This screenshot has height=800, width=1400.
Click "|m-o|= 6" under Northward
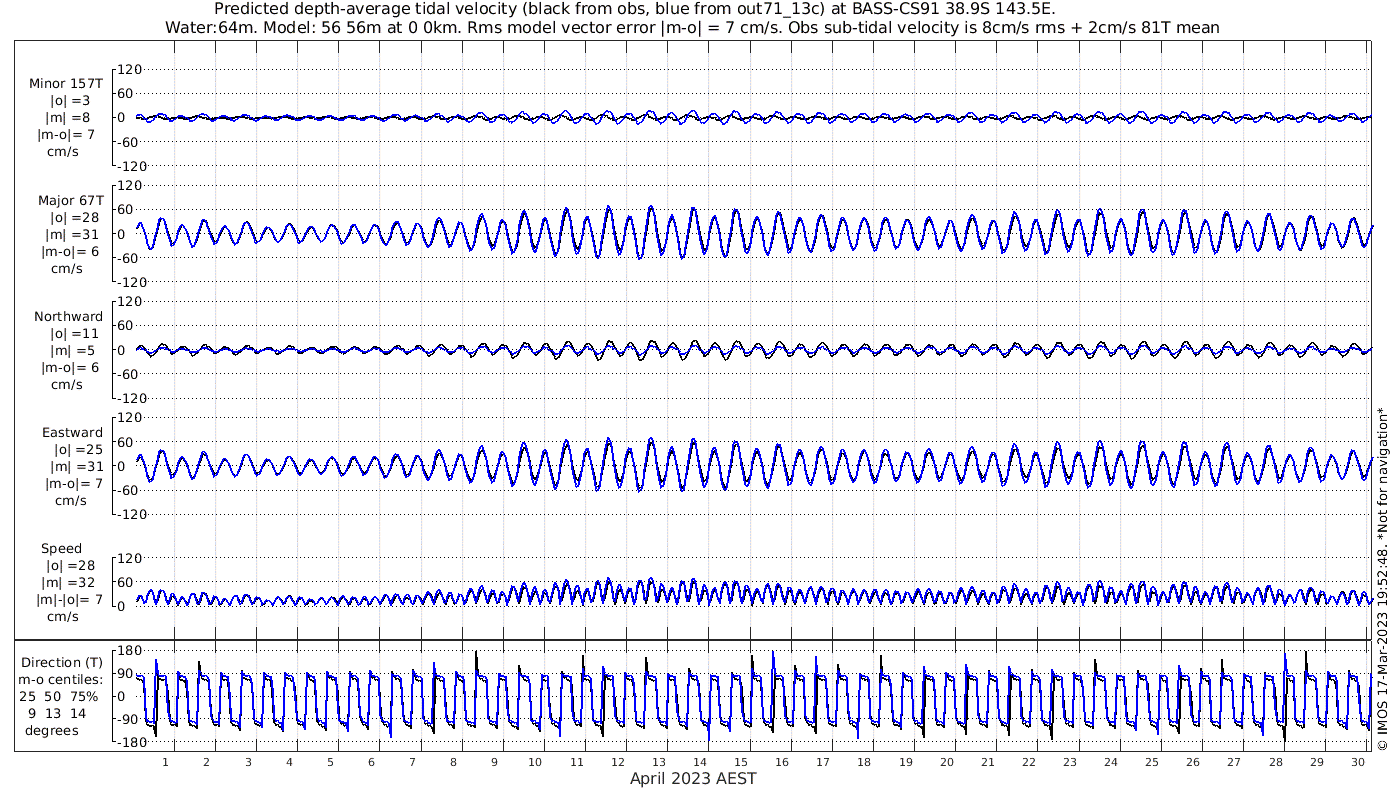[x=71, y=367]
